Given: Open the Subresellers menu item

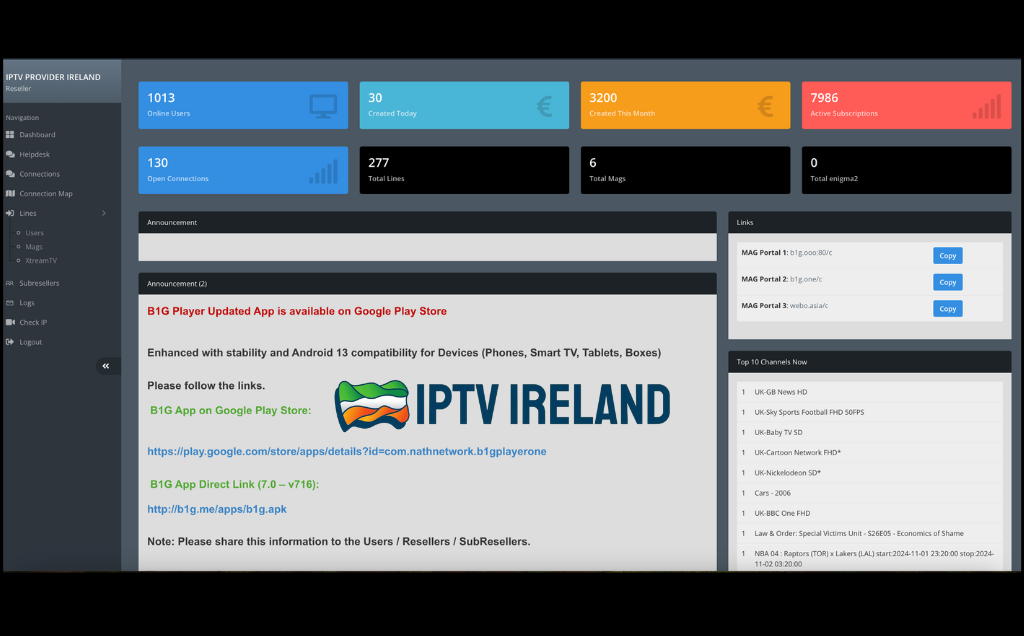Looking at the screenshot, I should pyautogui.click(x=39, y=283).
